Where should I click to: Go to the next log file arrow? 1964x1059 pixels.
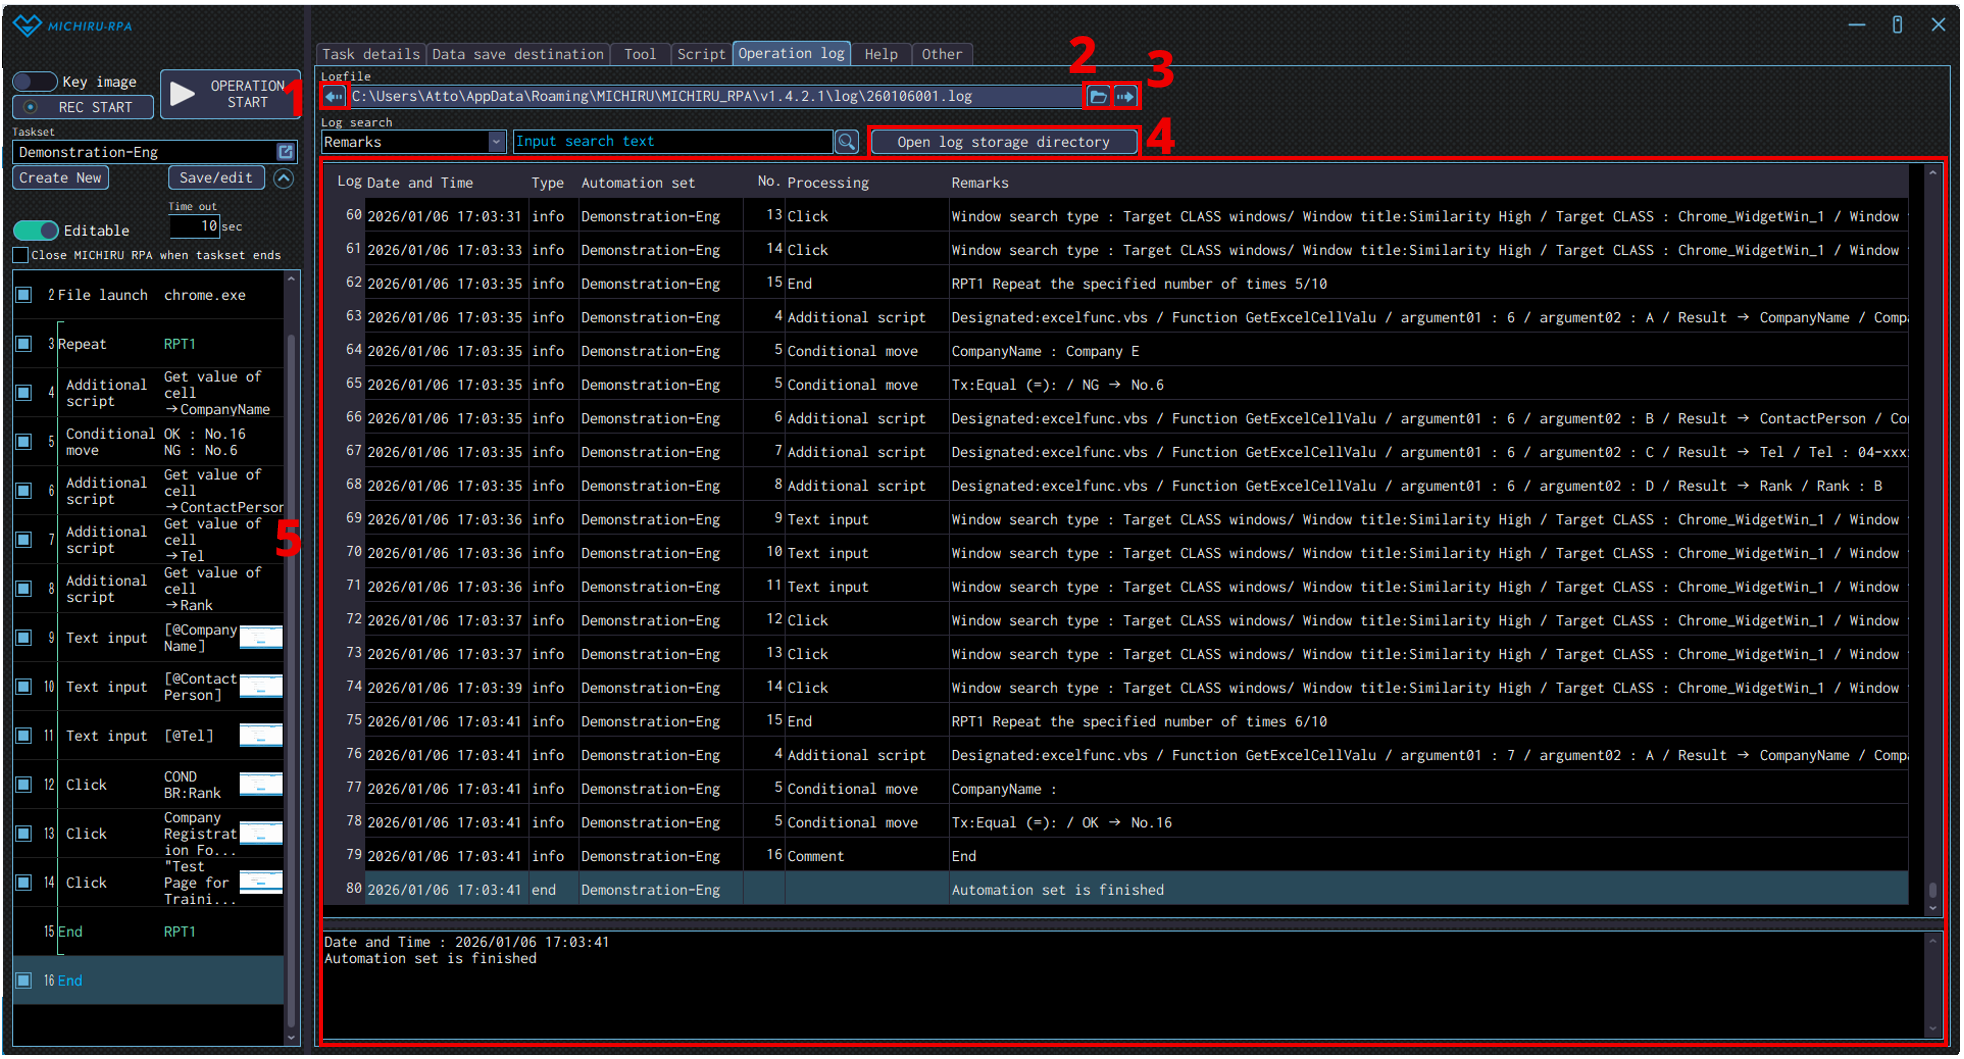click(x=1126, y=97)
